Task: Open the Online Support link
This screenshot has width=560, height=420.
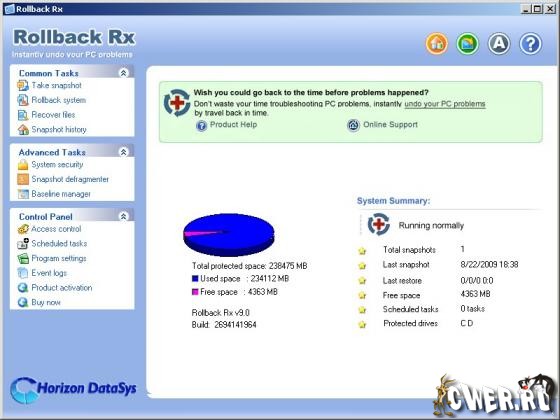Action: pos(390,125)
